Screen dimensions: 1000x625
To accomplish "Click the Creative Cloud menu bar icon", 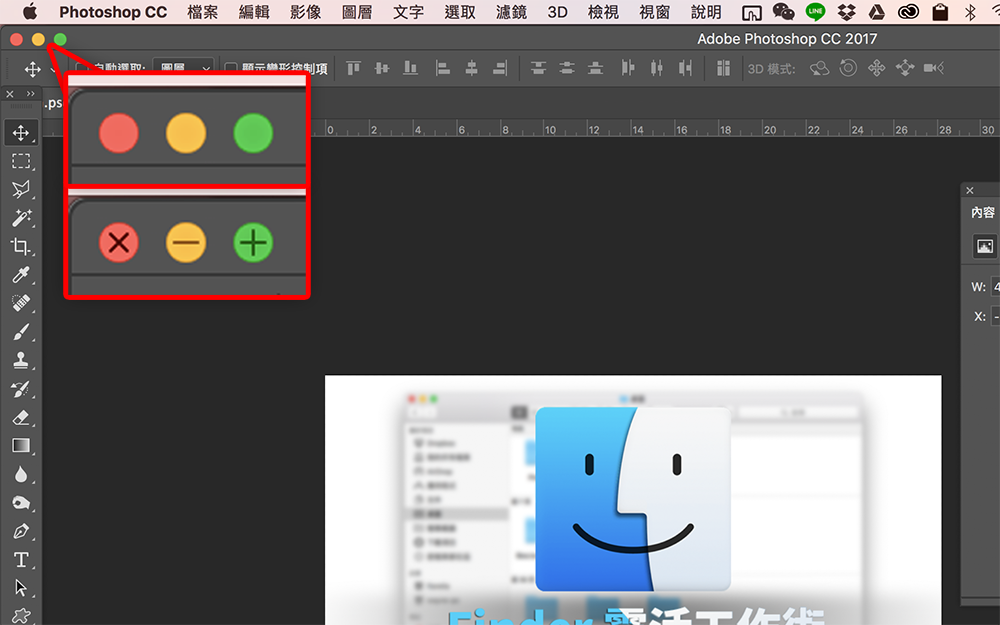I will tap(908, 11).
